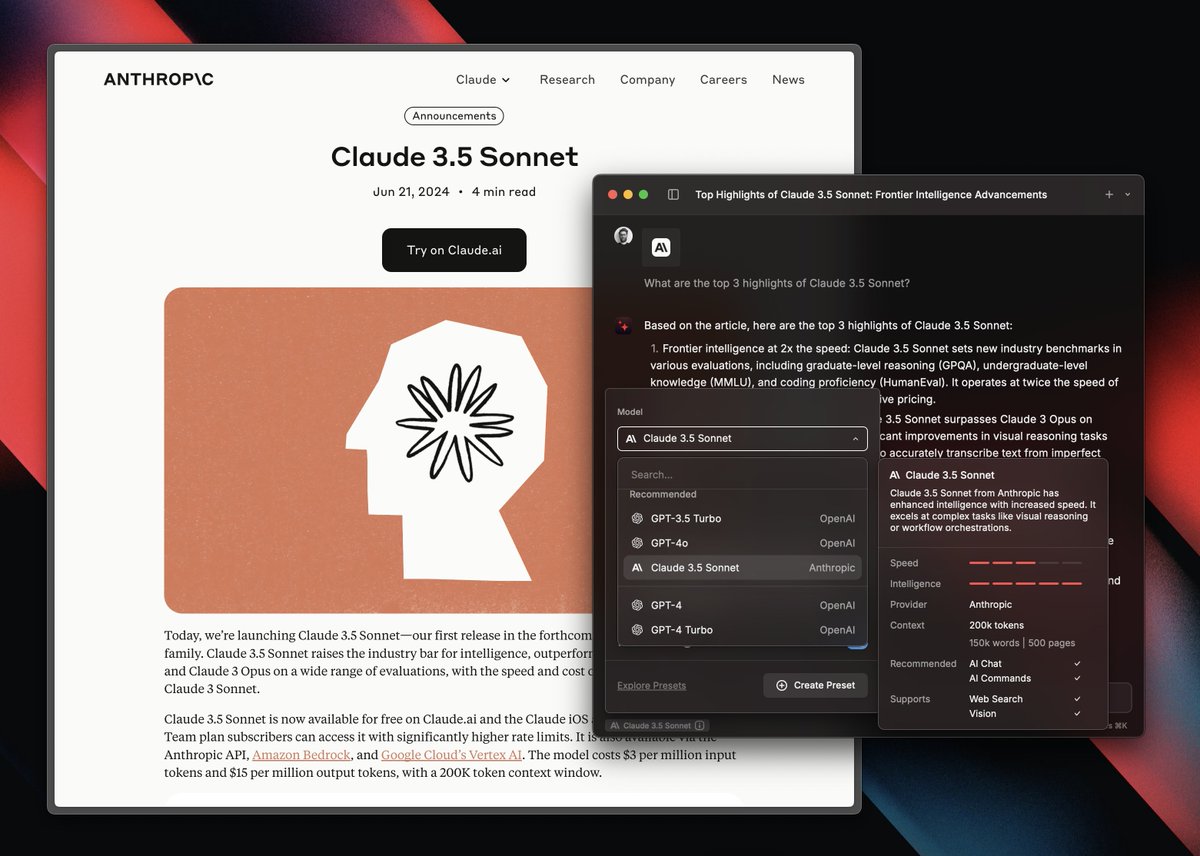The height and width of the screenshot is (856, 1200).
Task: Click Try on Claude.ai button
Action: point(454,250)
